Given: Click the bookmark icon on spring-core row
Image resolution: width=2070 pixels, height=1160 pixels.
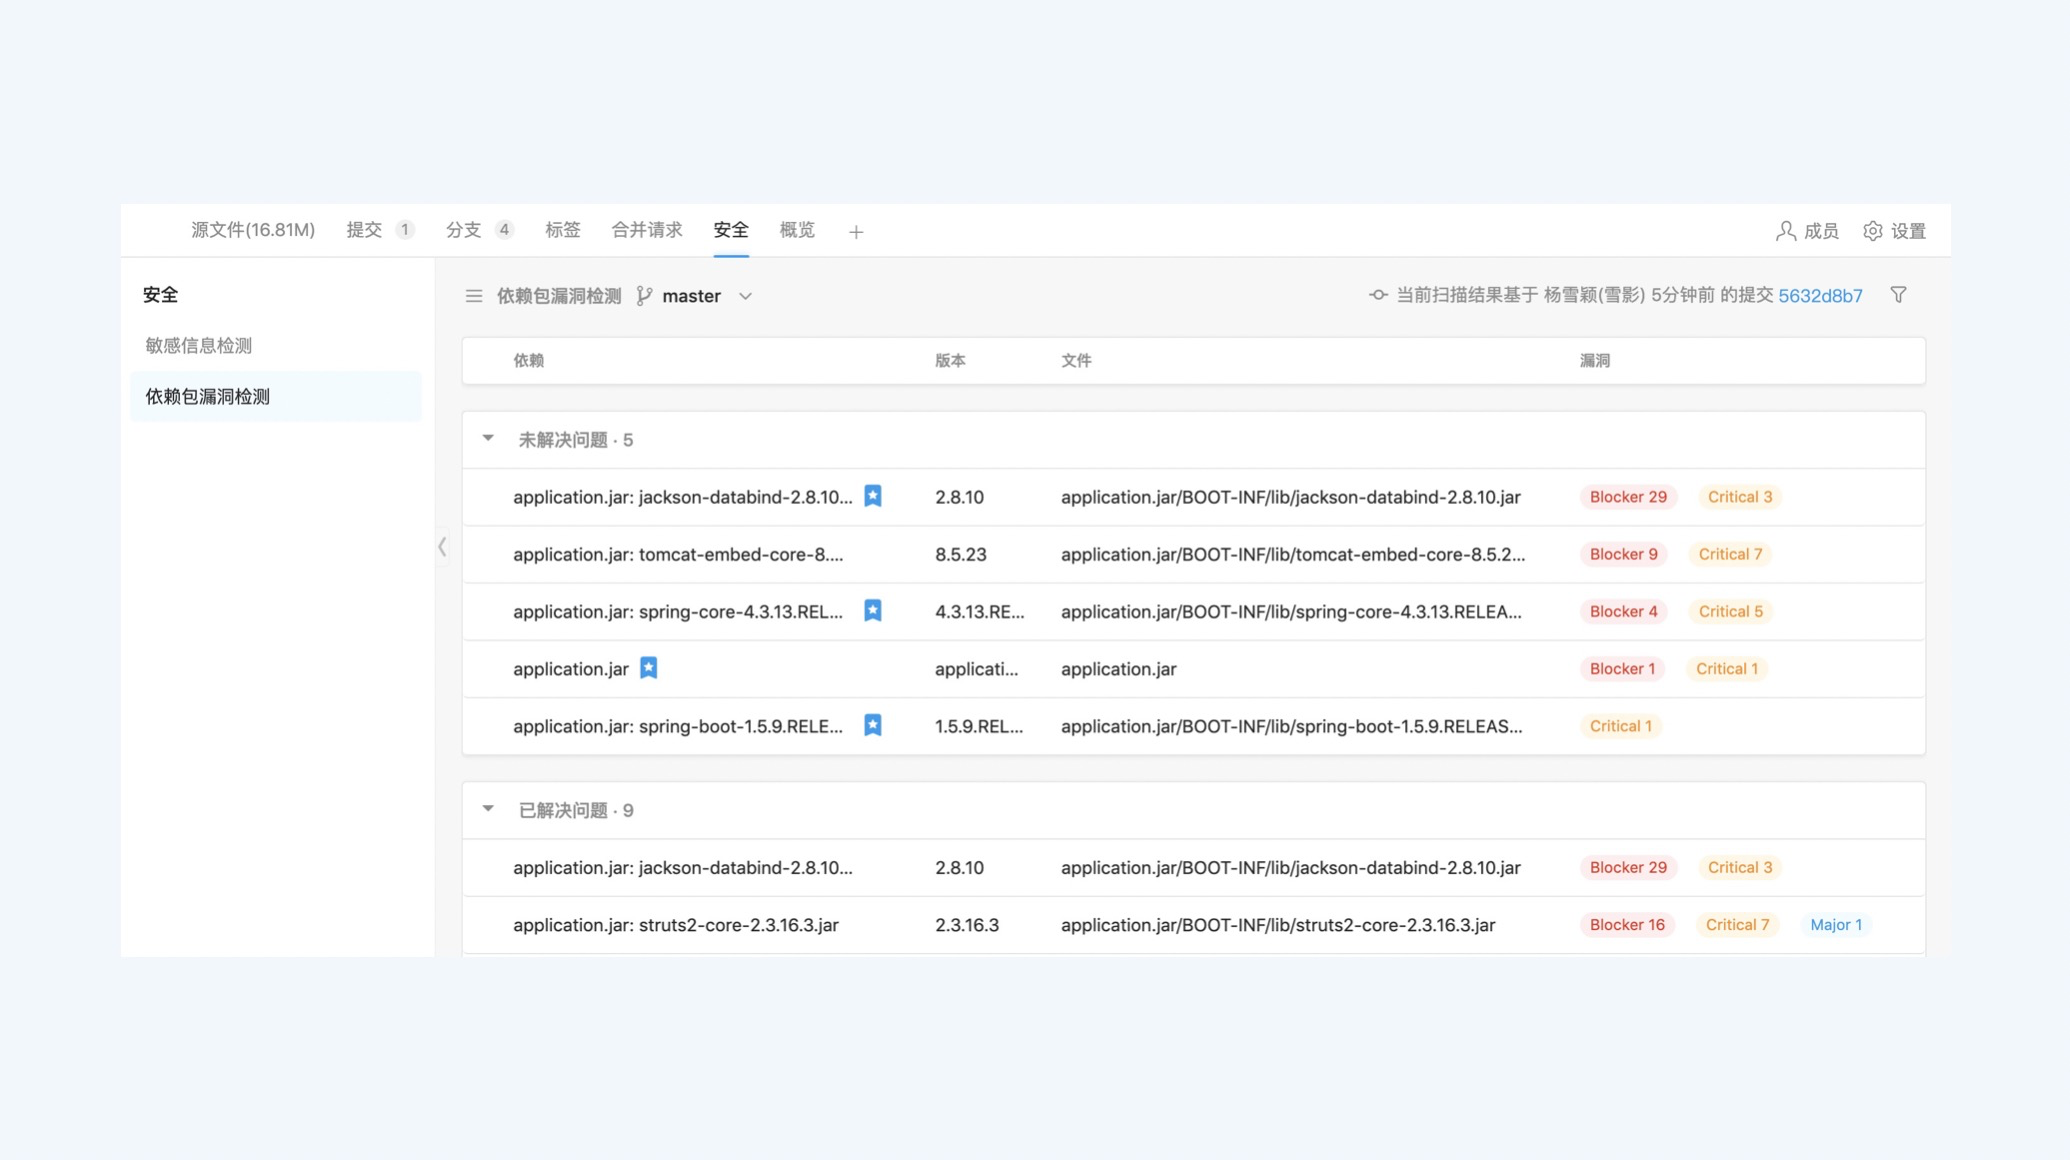Looking at the screenshot, I should pos(873,611).
